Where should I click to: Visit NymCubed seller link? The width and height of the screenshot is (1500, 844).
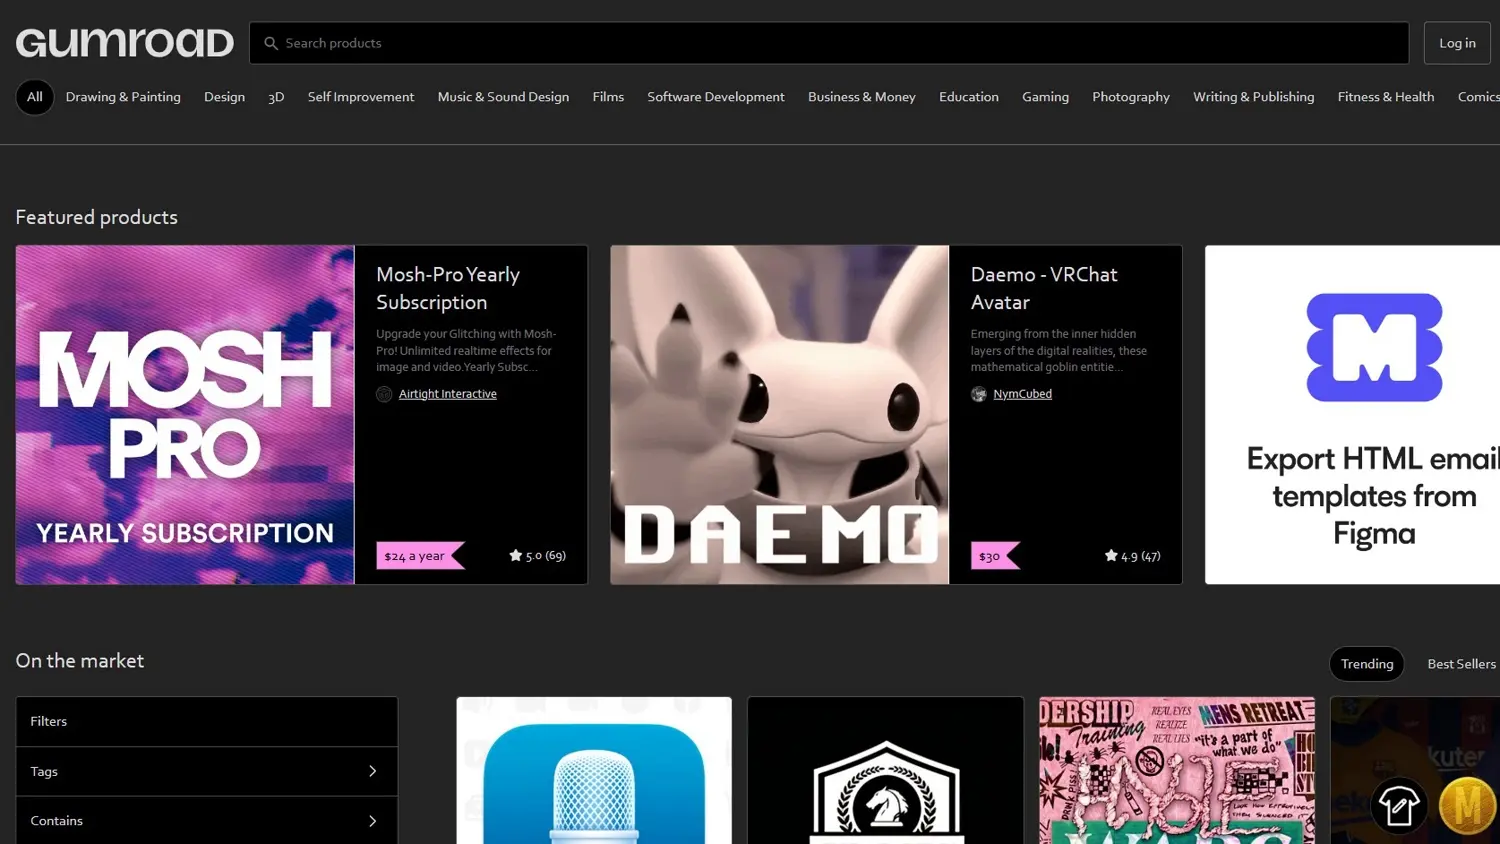(1022, 394)
